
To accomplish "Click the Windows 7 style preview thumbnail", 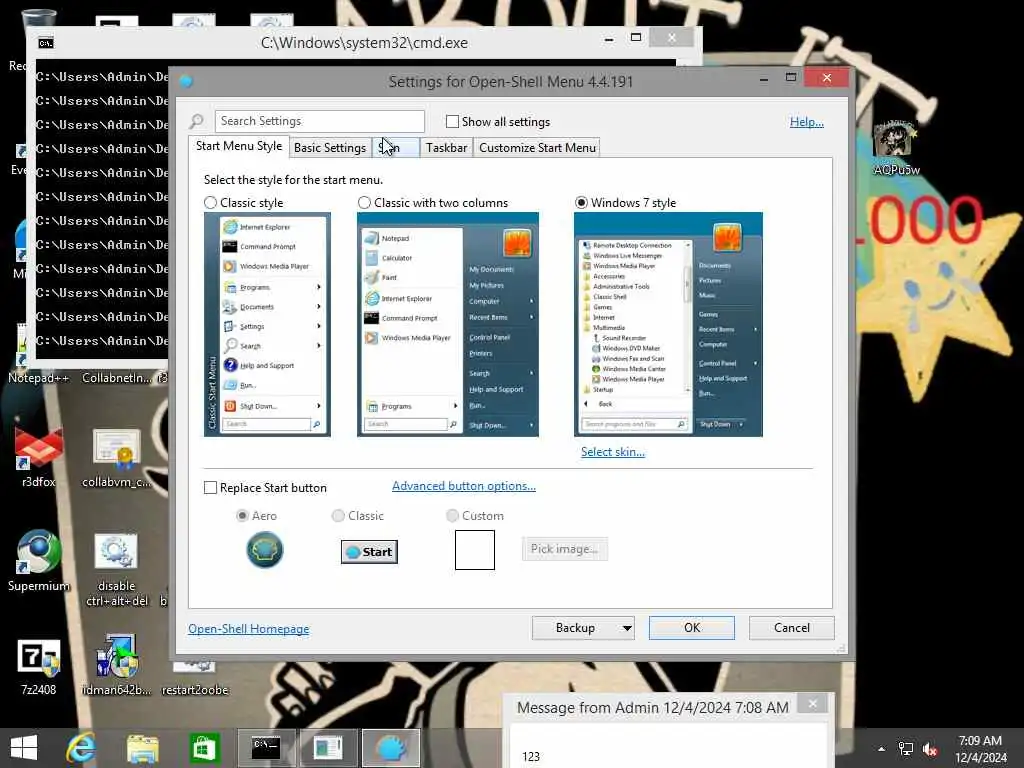I will pos(668,324).
